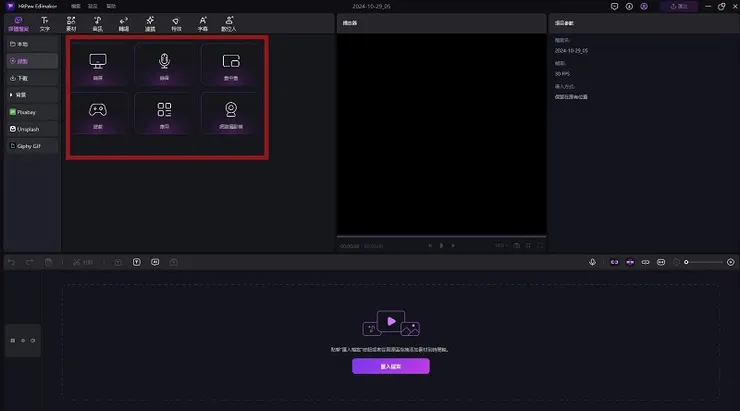Click the snapshot icon in player controls
Viewport: 740px width, 411px height.
(516, 245)
